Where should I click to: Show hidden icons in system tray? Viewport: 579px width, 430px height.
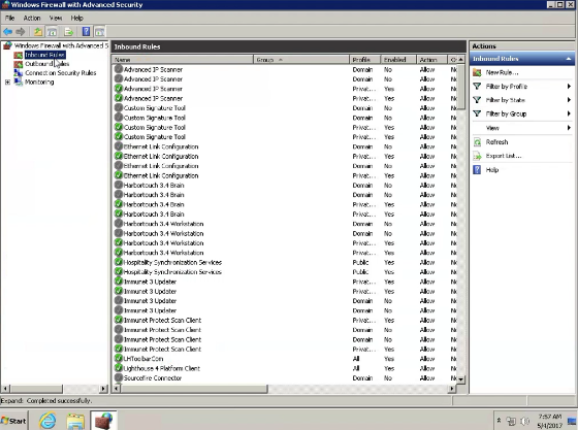[x=499, y=420]
